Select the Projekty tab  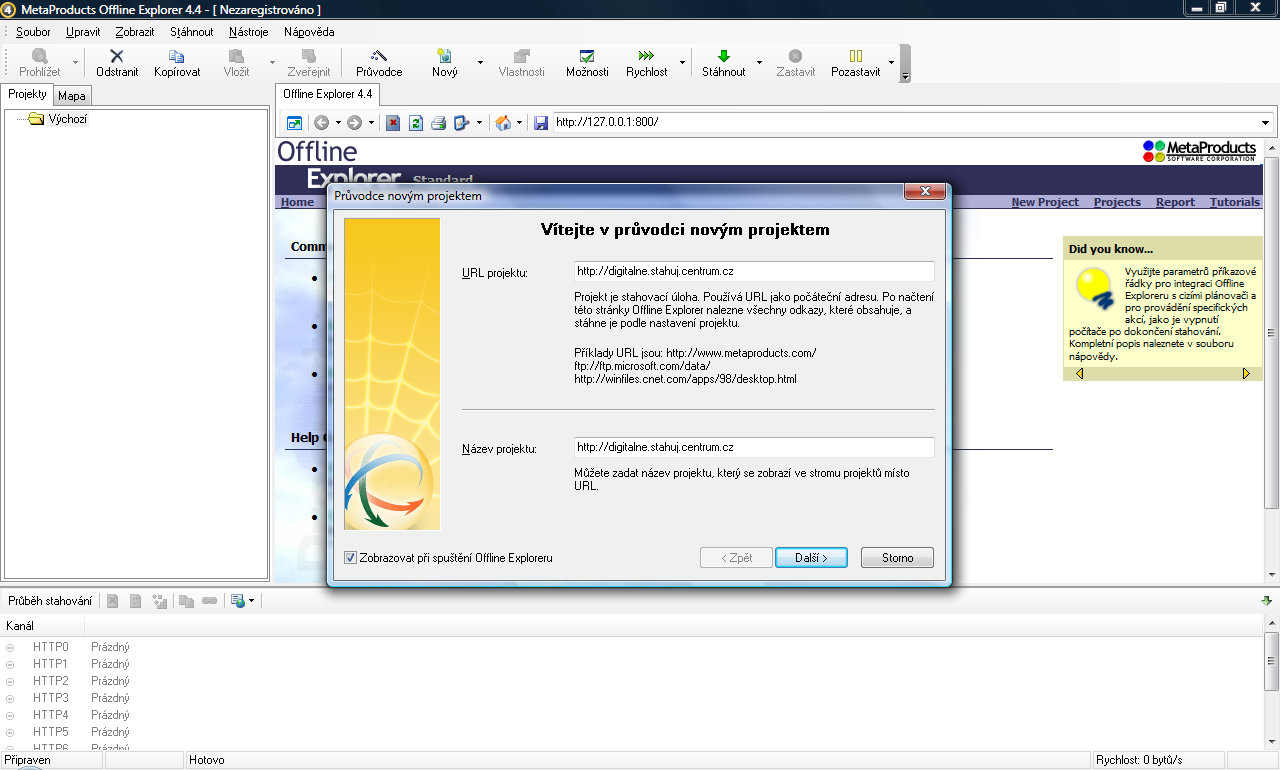click(x=27, y=94)
